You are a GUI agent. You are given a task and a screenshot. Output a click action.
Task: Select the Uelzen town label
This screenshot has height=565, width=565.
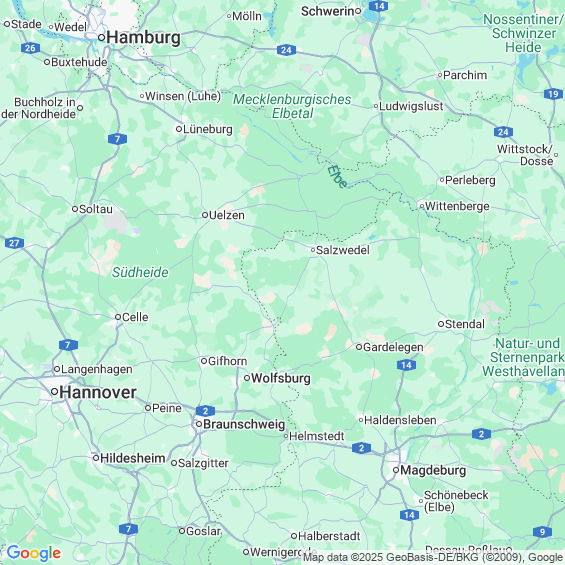coord(227,215)
